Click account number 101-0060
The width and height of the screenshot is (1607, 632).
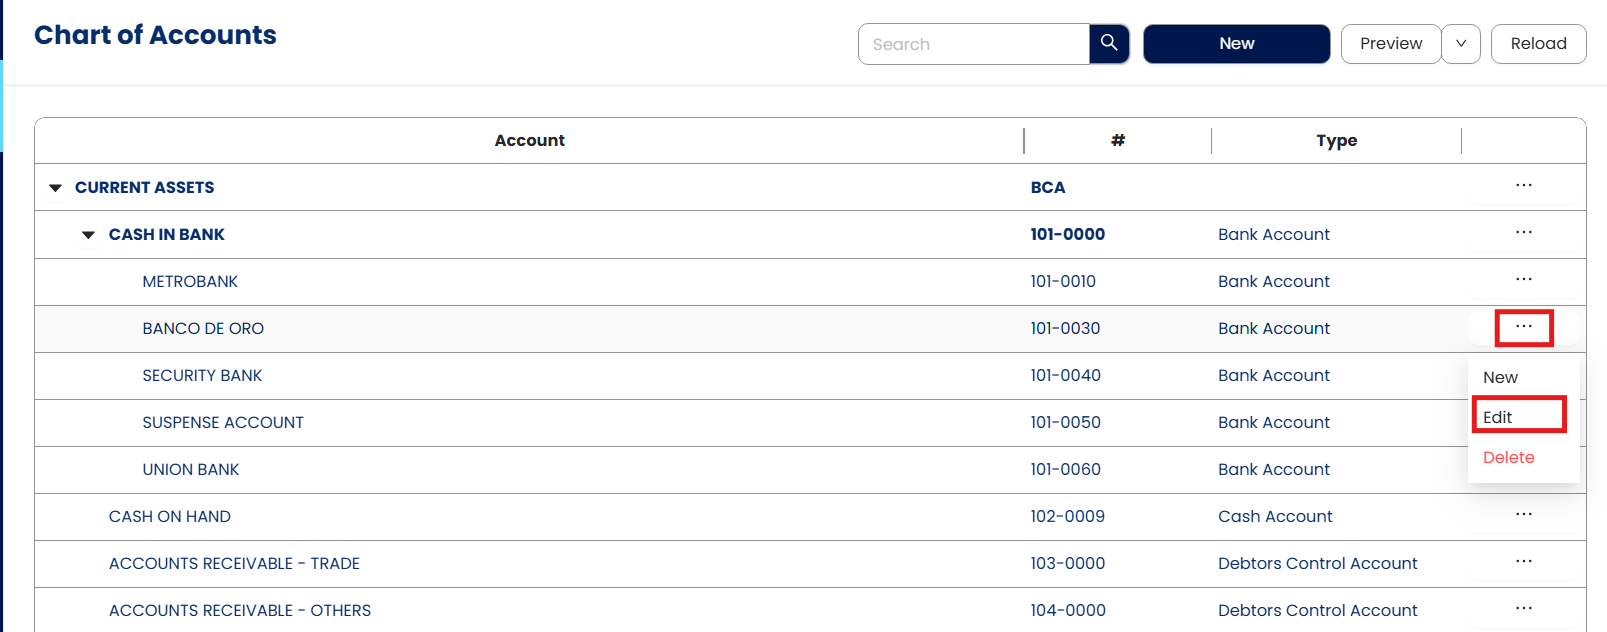point(1065,470)
